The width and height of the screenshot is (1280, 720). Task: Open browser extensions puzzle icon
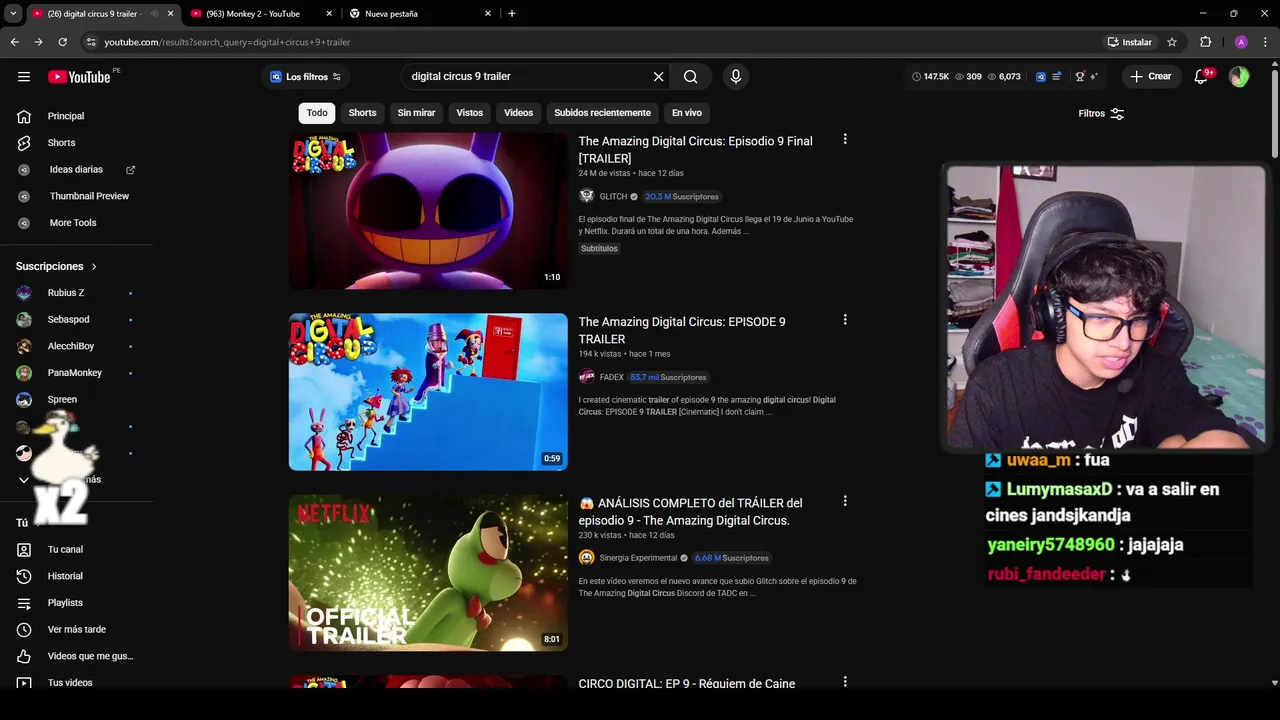click(x=1205, y=42)
